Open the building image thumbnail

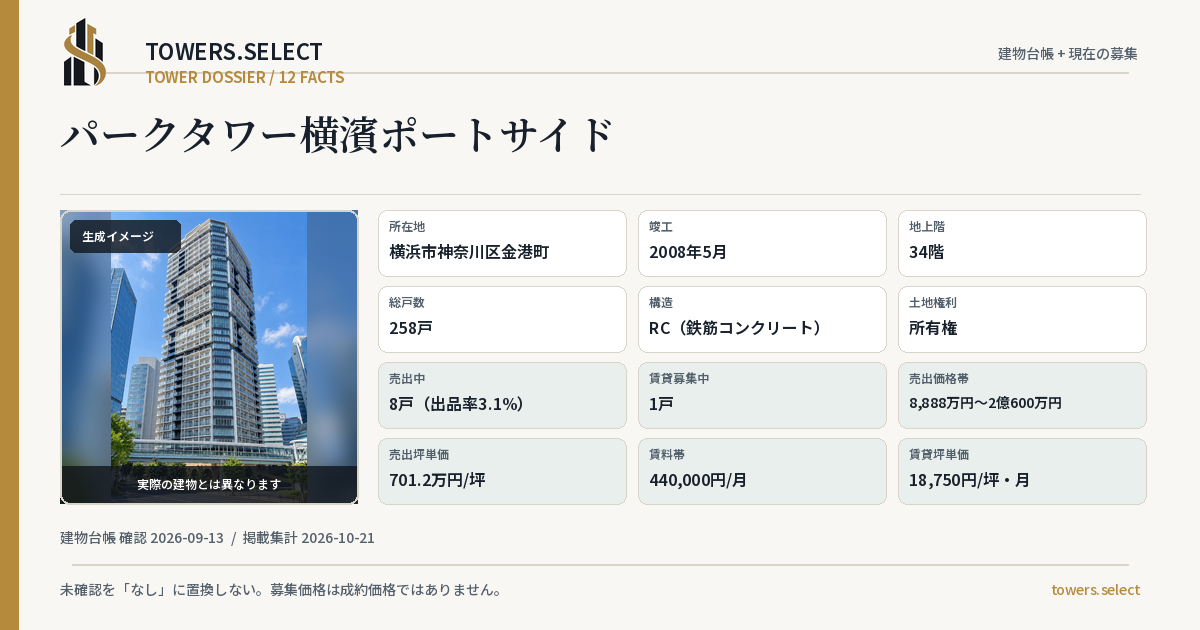(209, 357)
